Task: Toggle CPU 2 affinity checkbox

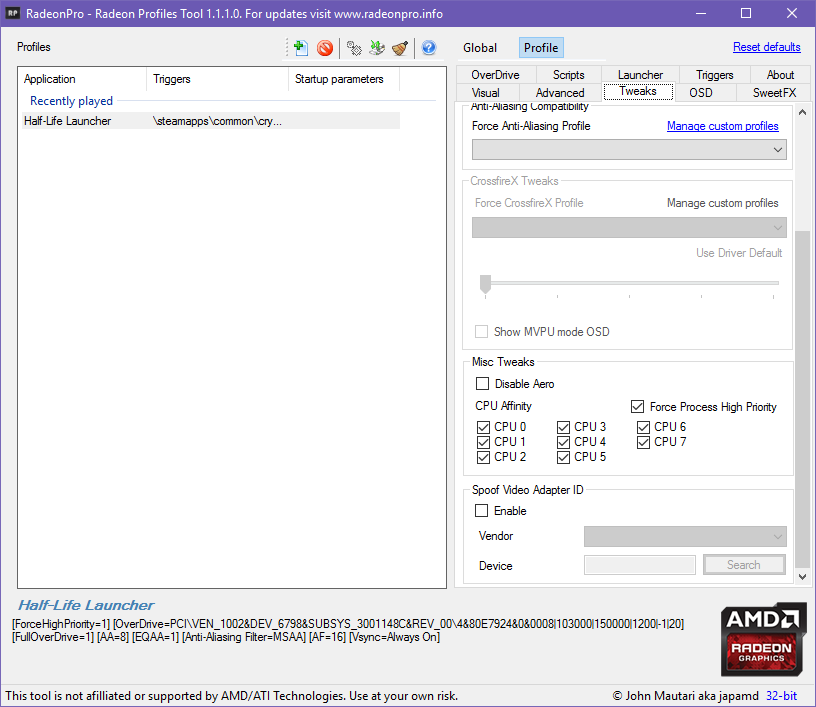Action: pyautogui.click(x=483, y=457)
